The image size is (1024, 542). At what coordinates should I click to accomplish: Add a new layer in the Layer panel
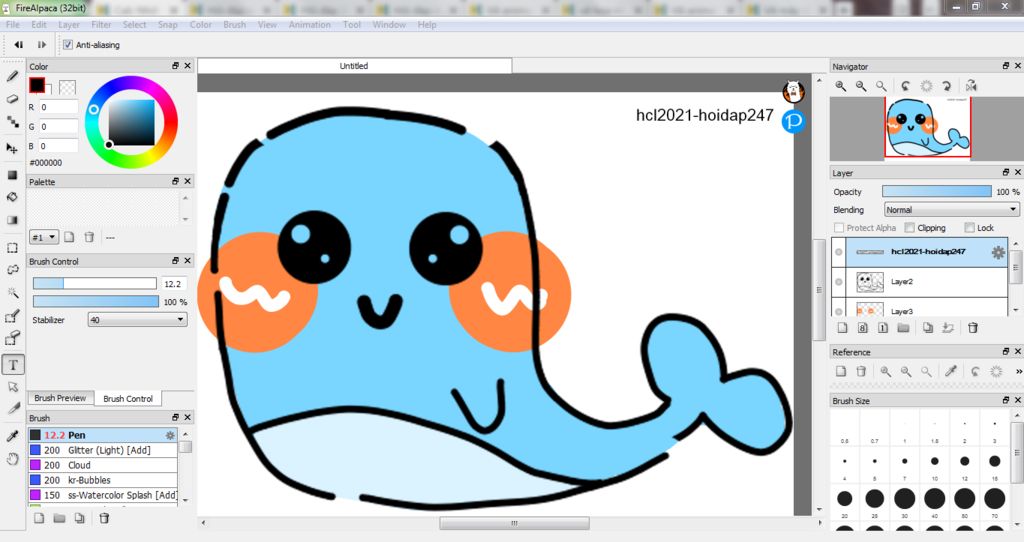842,328
